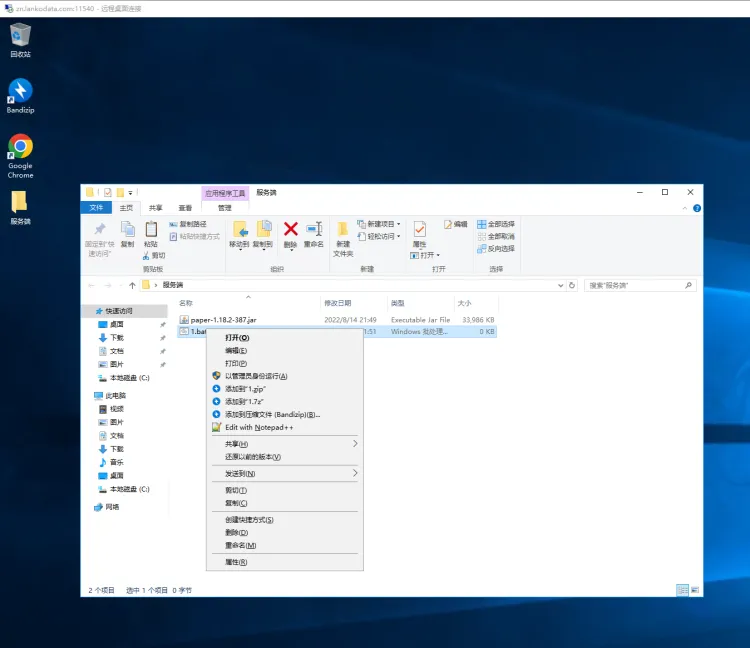The height and width of the screenshot is (648, 750).
Task: Open the Easy Access (轻松访问) dropdown
Action: [x=383, y=236]
